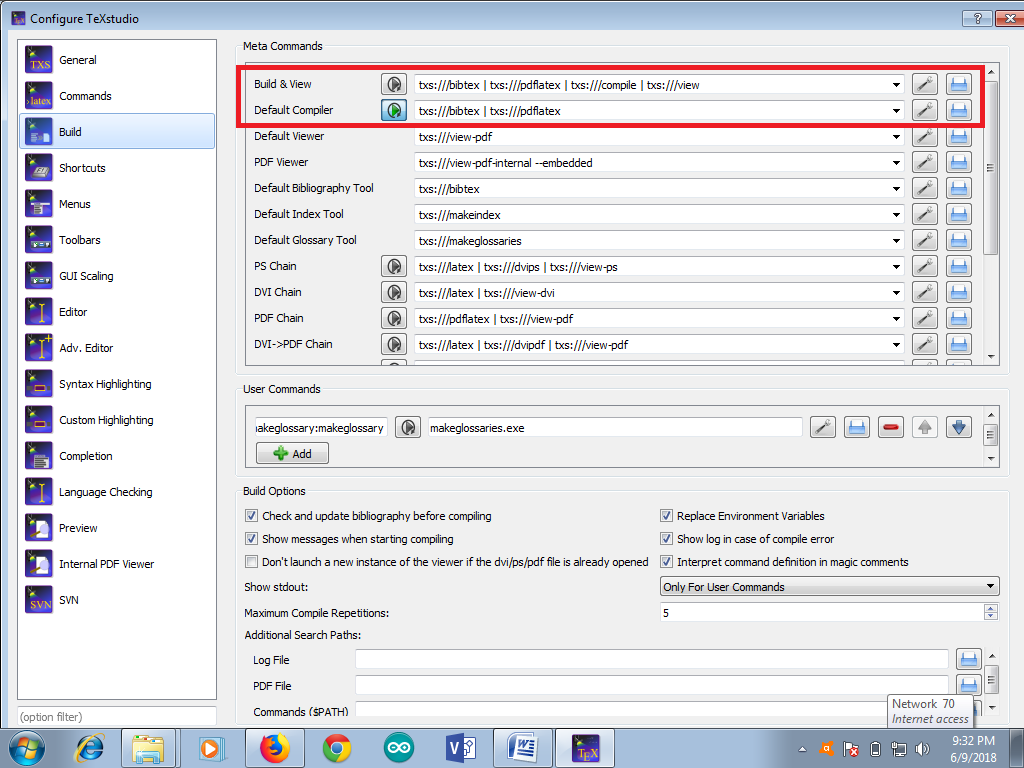
Task: Expand the Default Compiler dropdown
Action: [896, 111]
